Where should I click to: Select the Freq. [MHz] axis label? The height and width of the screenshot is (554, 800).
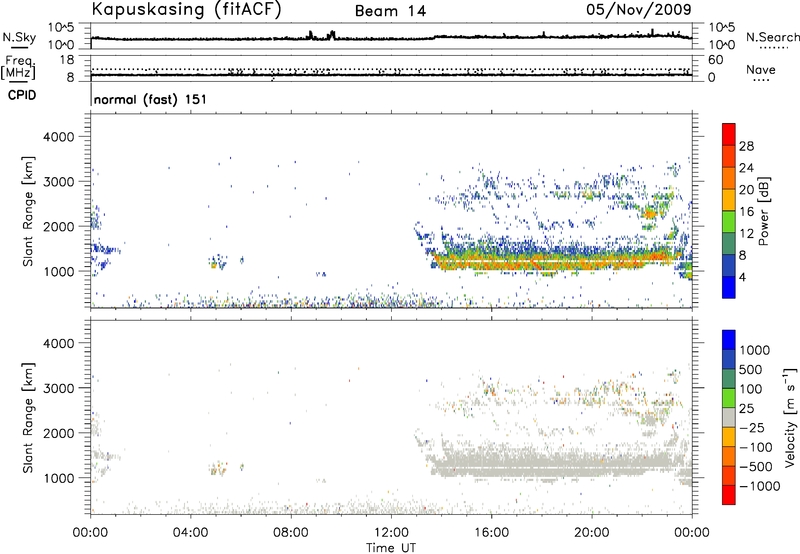(x=18, y=68)
